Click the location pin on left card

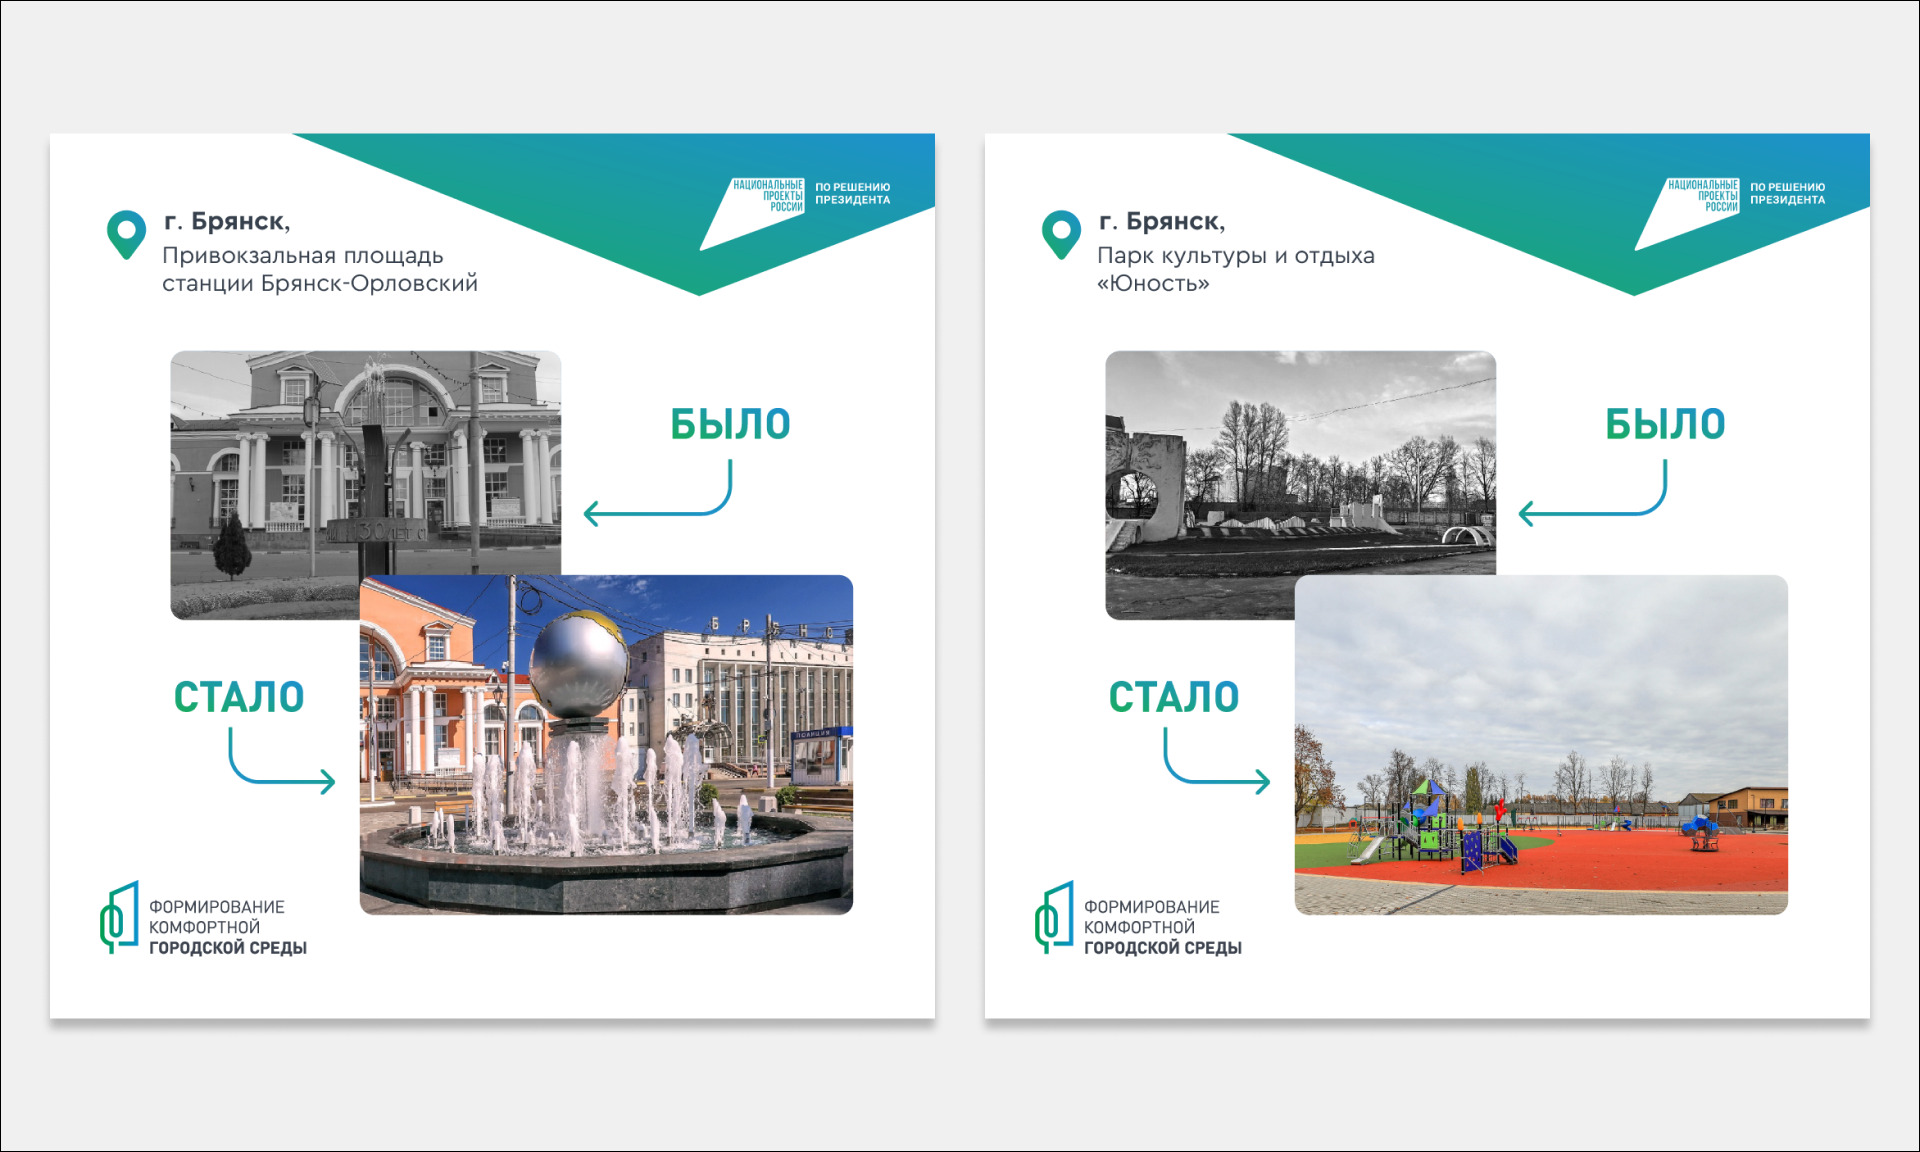[x=126, y=233]
